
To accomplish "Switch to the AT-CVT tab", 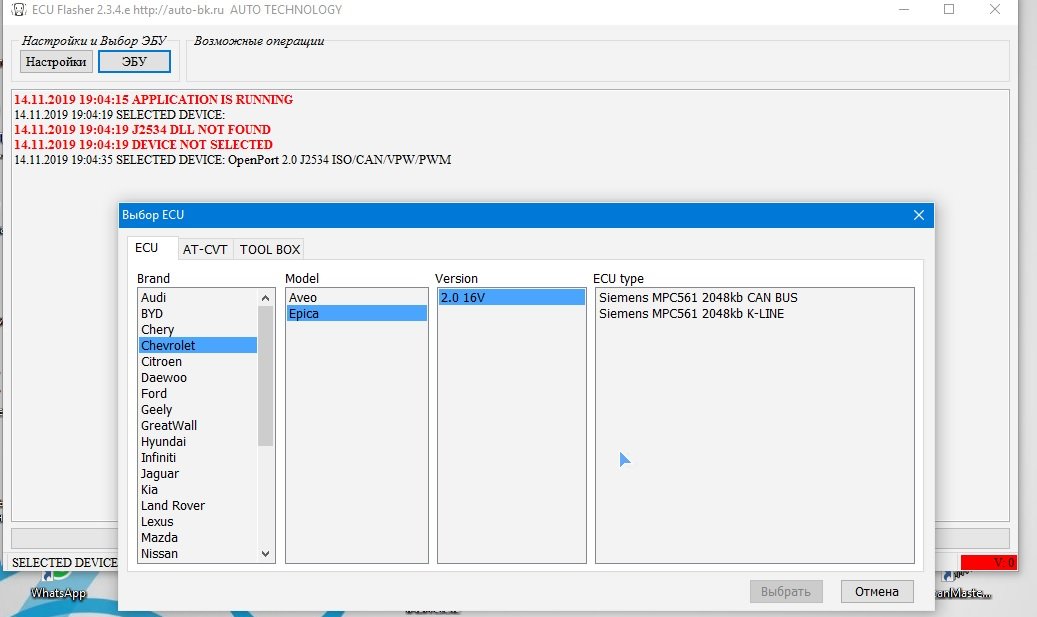I will pos(205,249).
